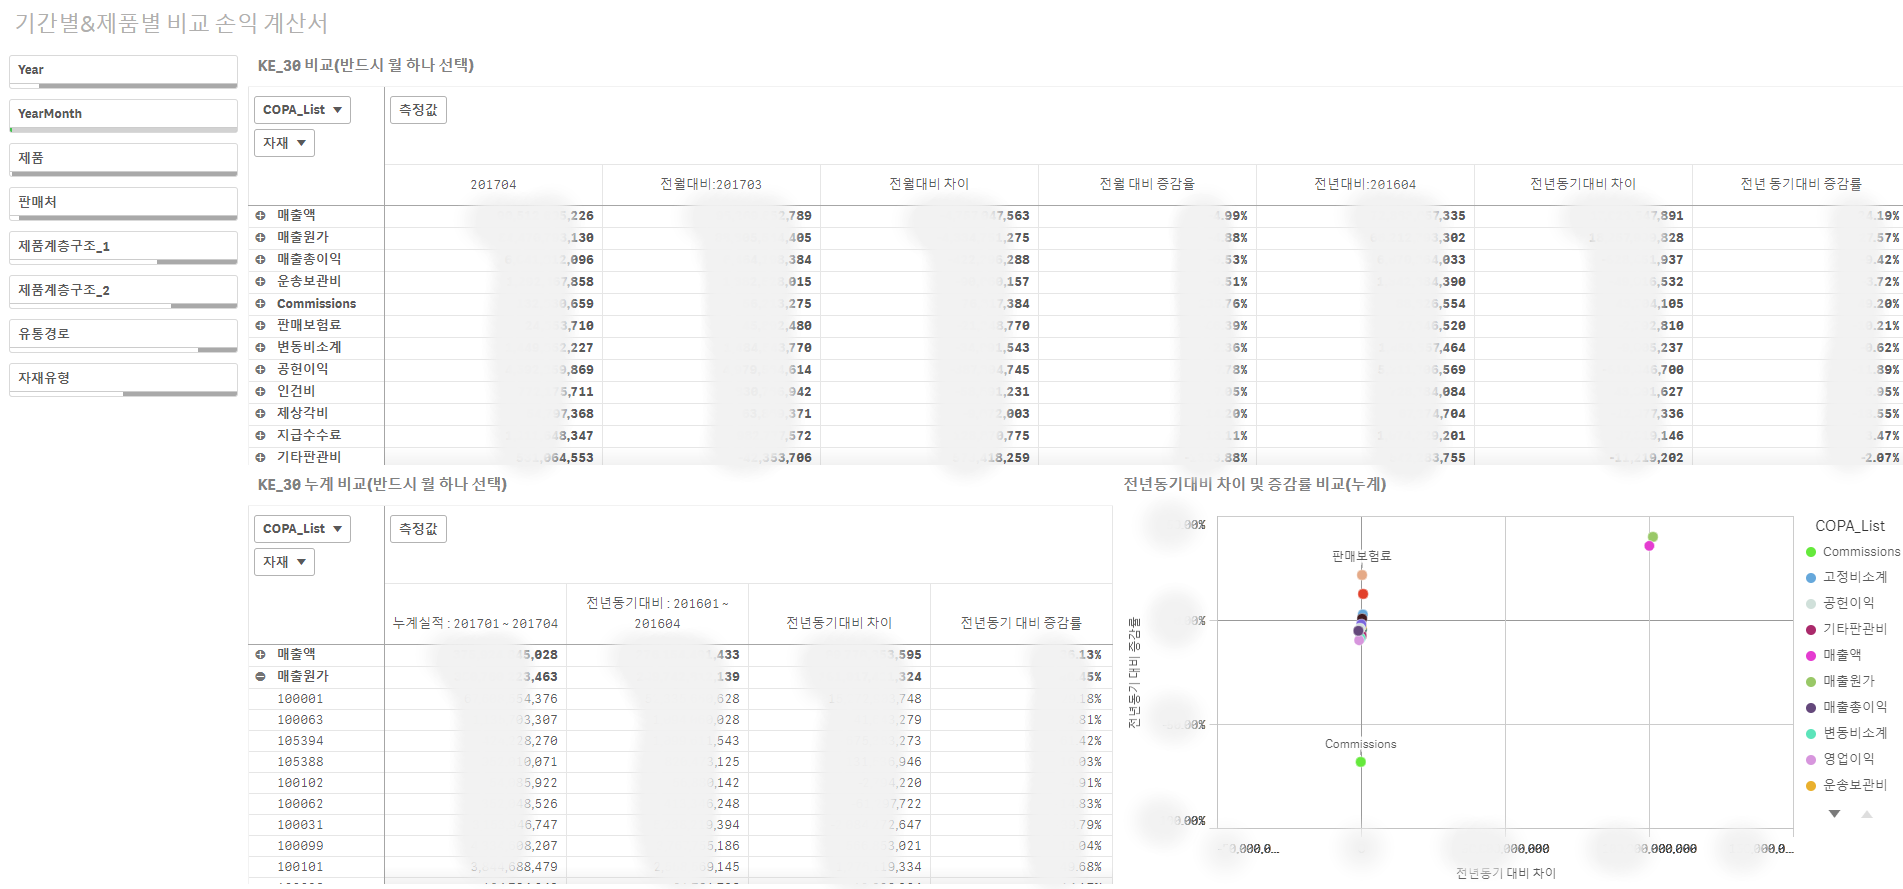Select column header 전년동기대비 차이 in top table
The height and width of the screenshot is (889, 1903).
[x=1583, y=185]
